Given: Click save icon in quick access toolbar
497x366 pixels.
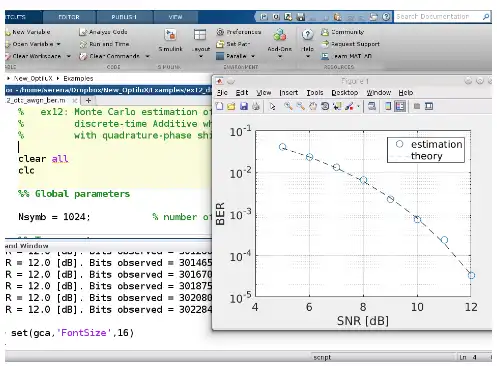Looking at the screenshot, I should 301,17.
